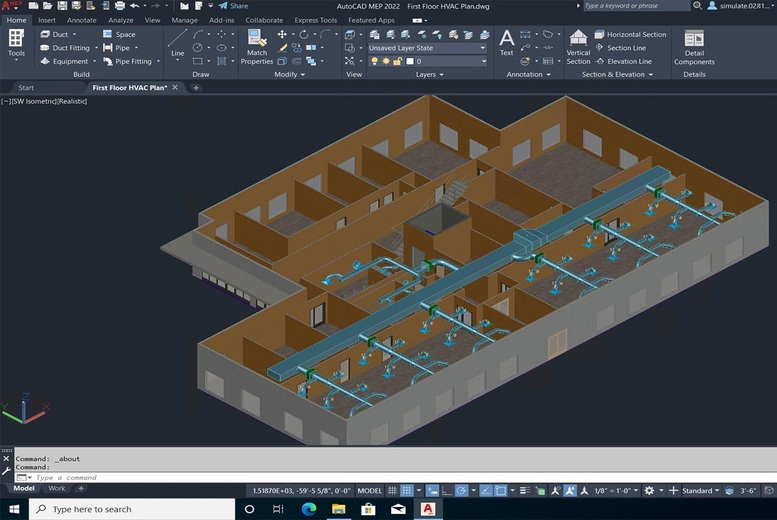This screenshot has height=520, width=777.
Task: Click the Windows search box
Action: point(132,509)
